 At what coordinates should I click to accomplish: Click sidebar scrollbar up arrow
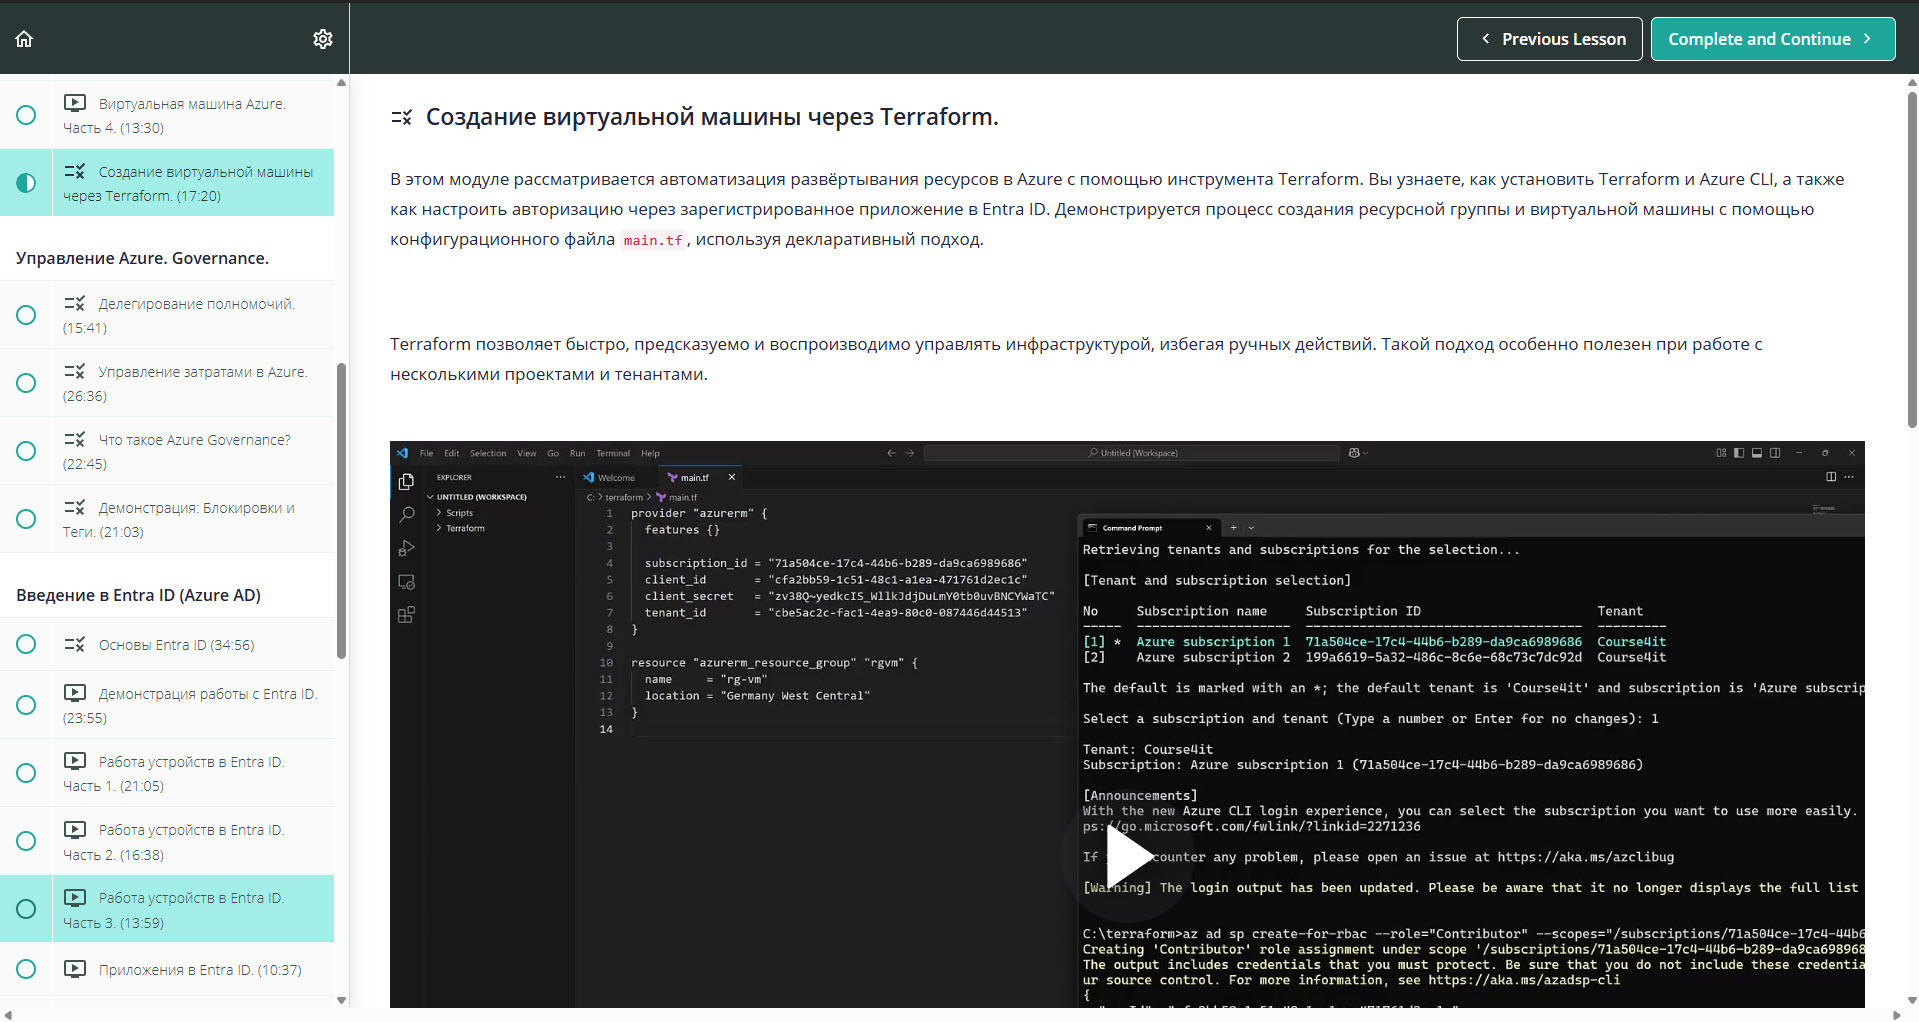[341, 82]
